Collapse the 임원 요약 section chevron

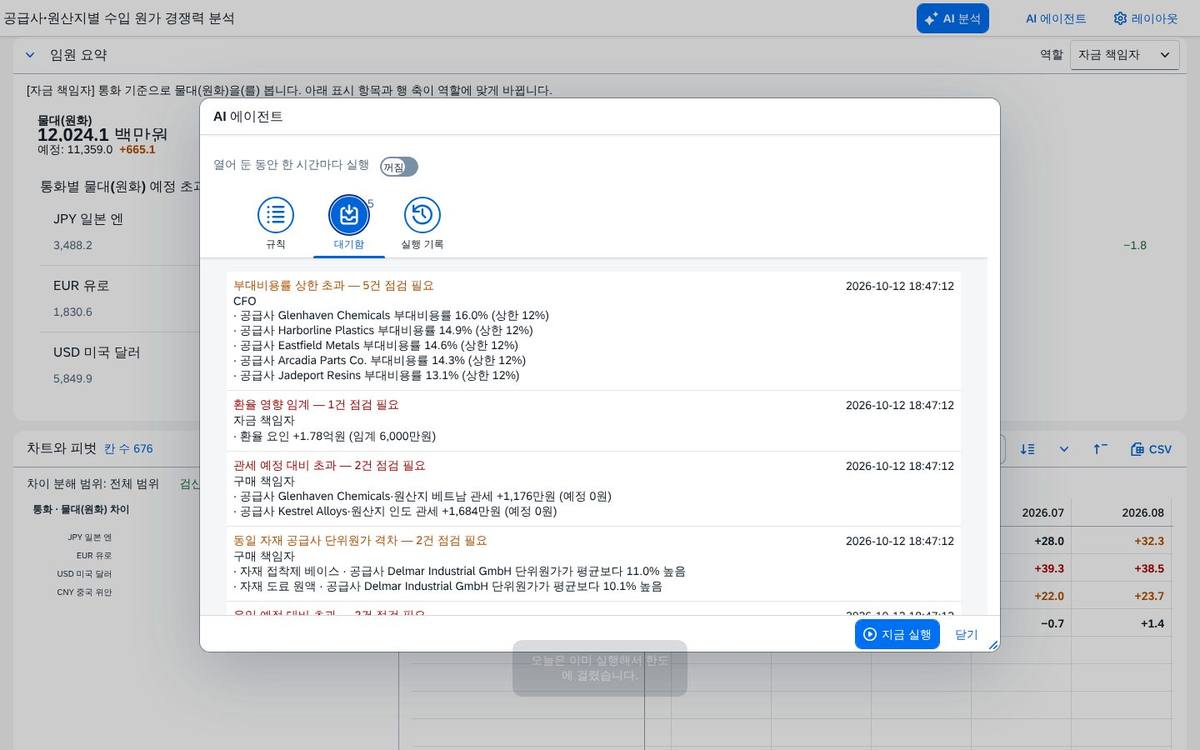tap(29, 55)
